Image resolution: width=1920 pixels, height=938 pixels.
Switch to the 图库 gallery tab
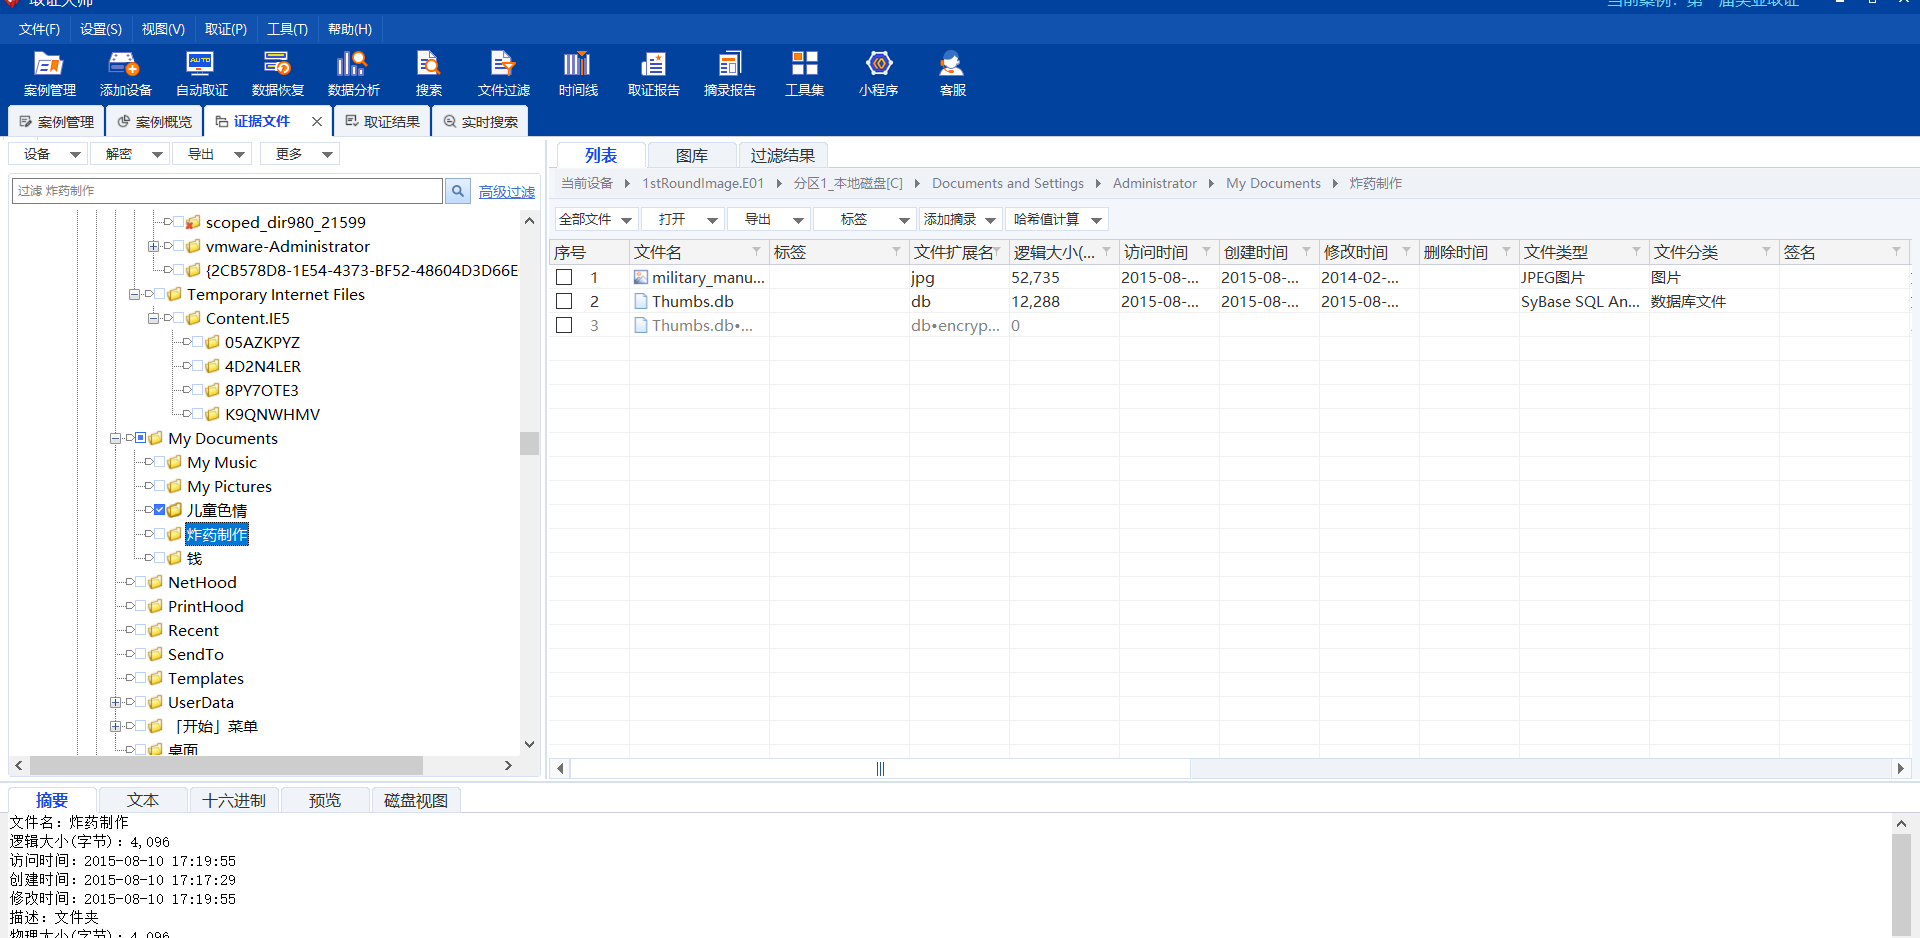pos(692,155)
